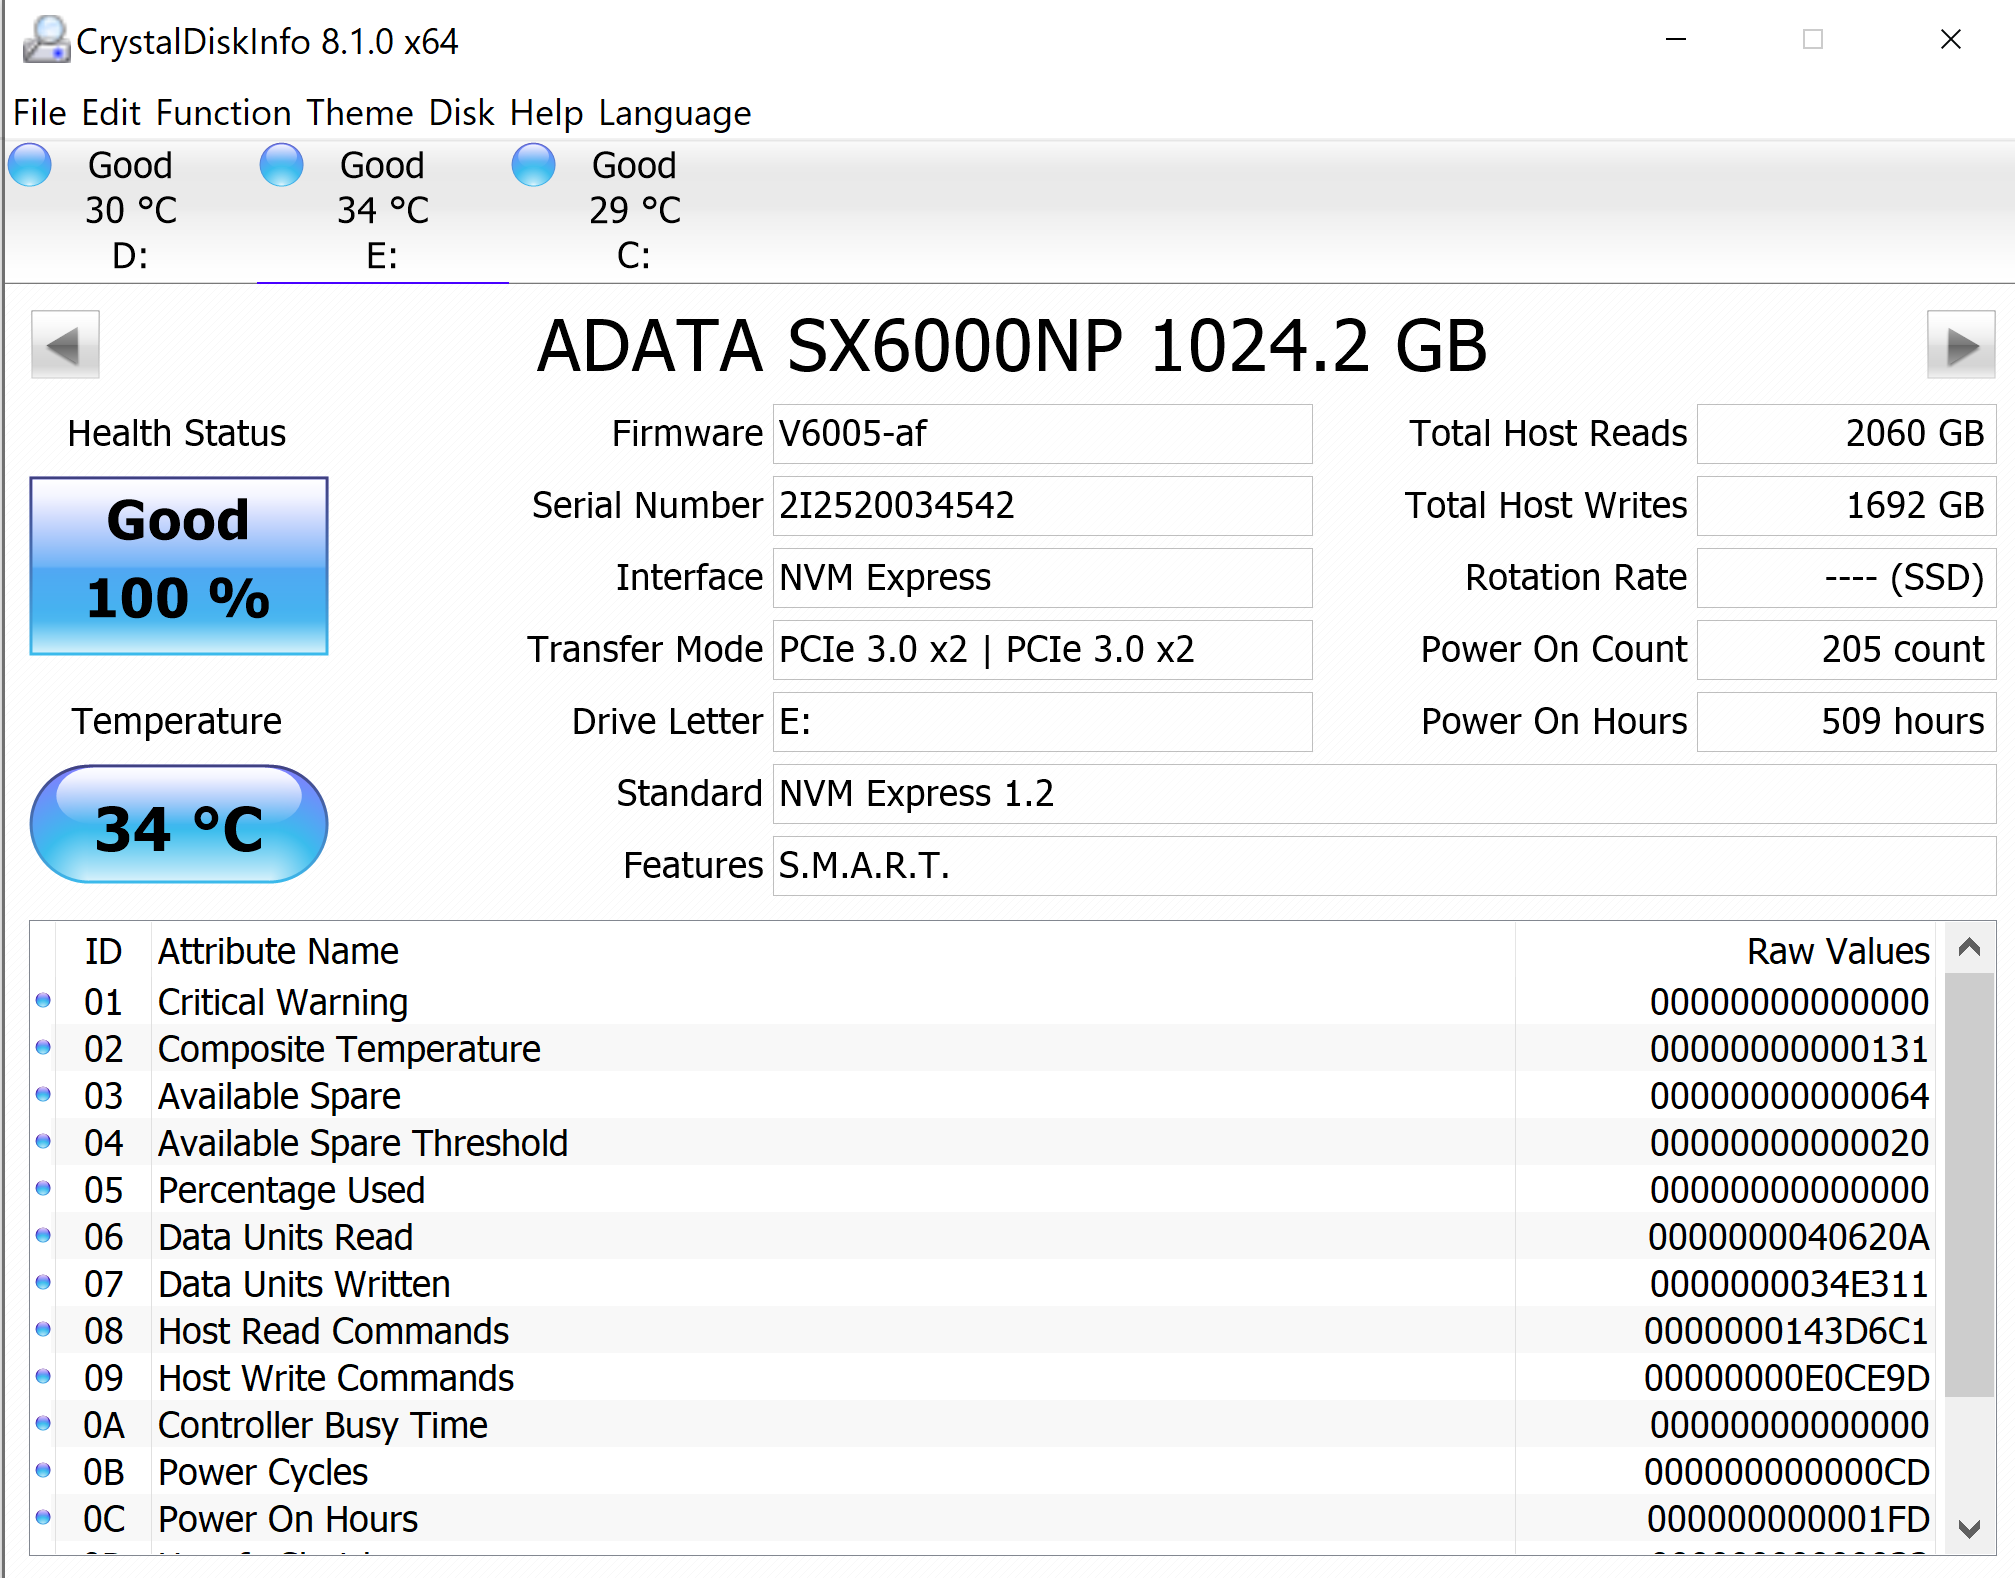Click Total Host Reads value 2060 GB

[1846, 434]
